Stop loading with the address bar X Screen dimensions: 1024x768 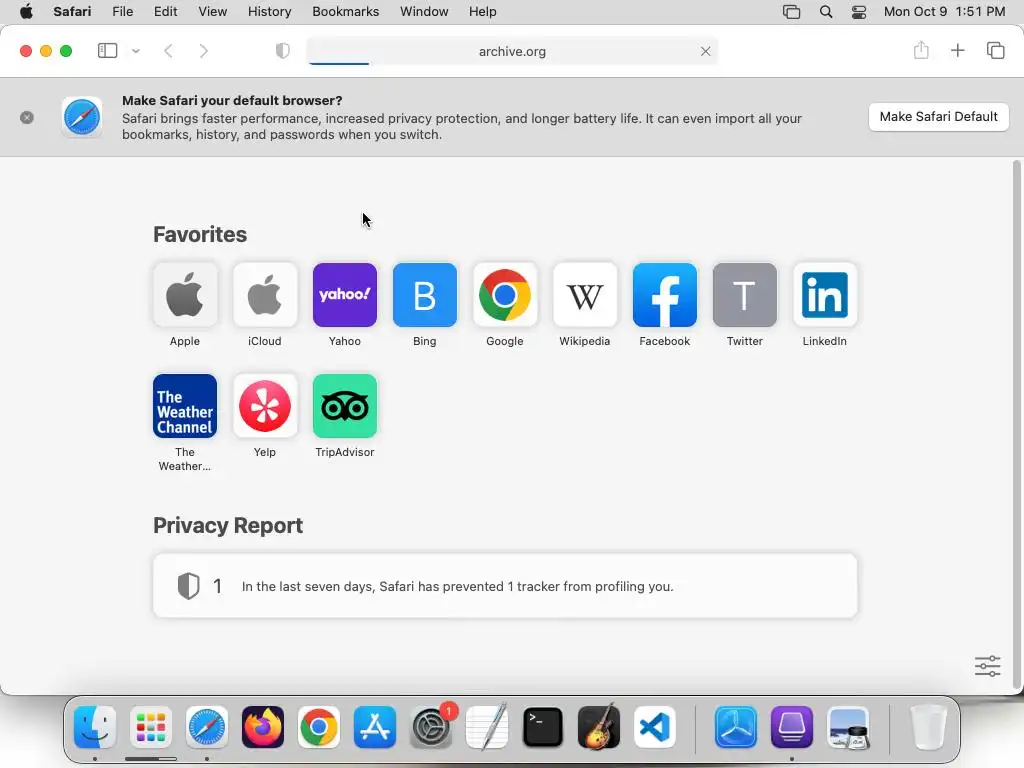point(705,52)
